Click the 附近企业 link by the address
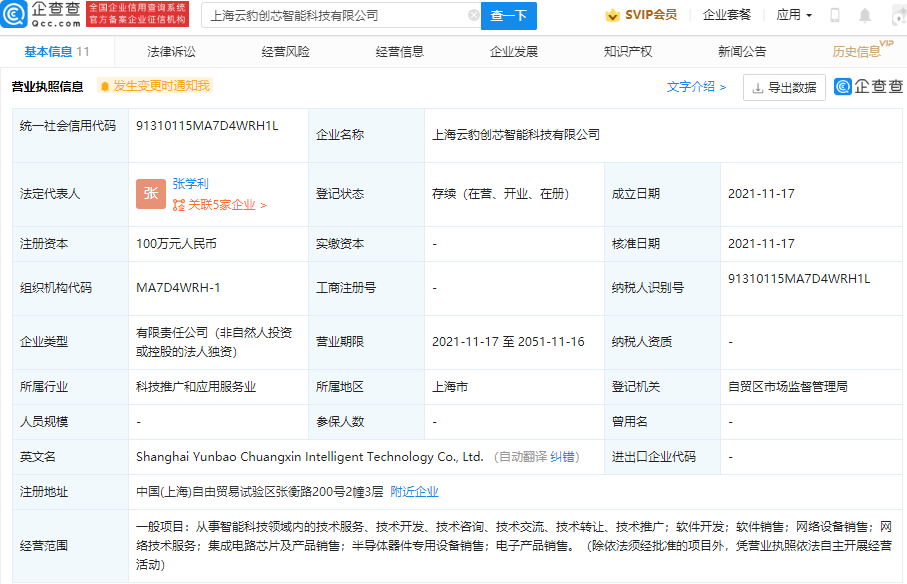 pos(414,492)
